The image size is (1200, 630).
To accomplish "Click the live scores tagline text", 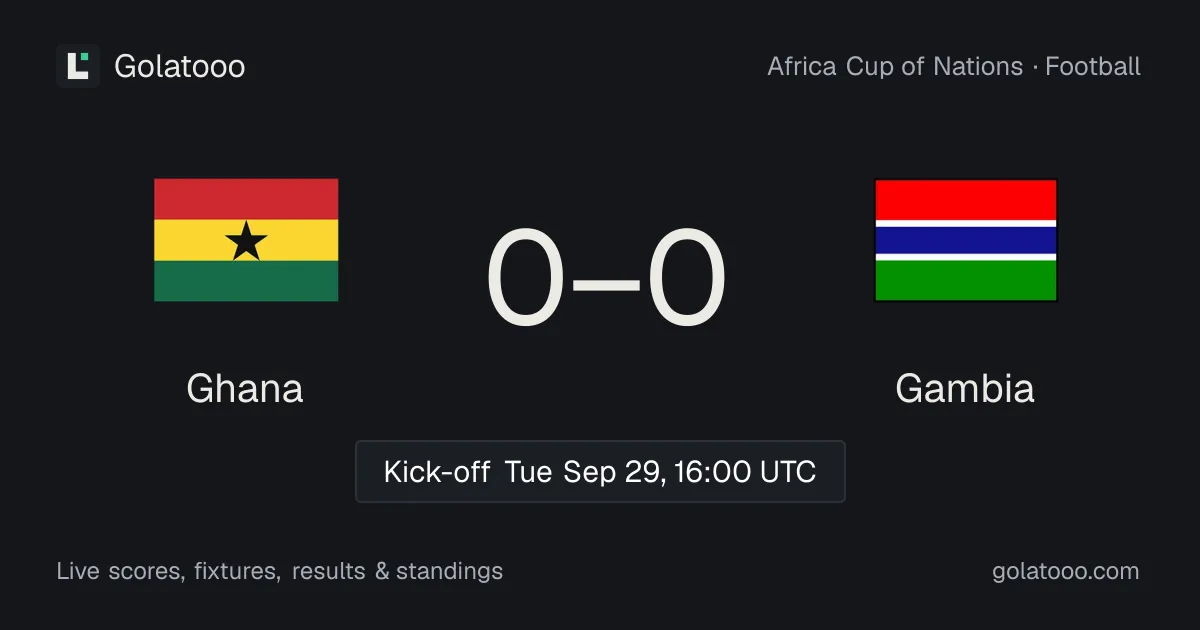I will 280,571.
